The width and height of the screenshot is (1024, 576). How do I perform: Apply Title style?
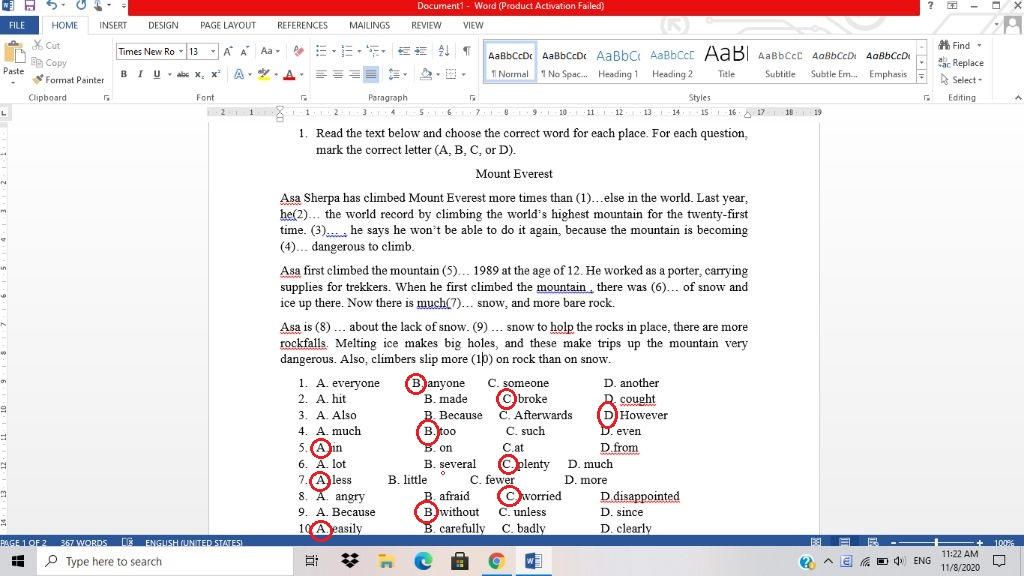tap(726, 63)
